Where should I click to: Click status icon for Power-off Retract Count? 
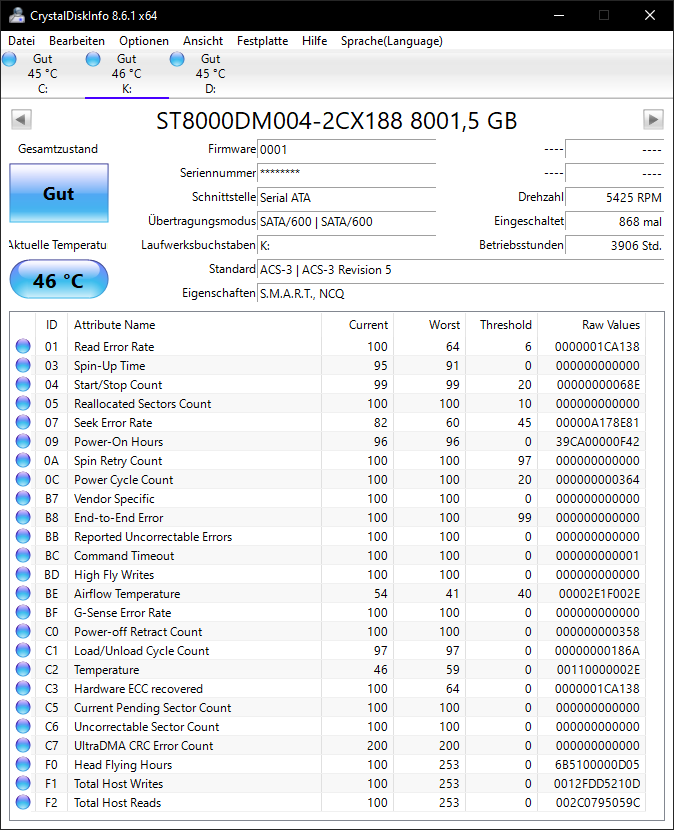click(x=23, y=631)
